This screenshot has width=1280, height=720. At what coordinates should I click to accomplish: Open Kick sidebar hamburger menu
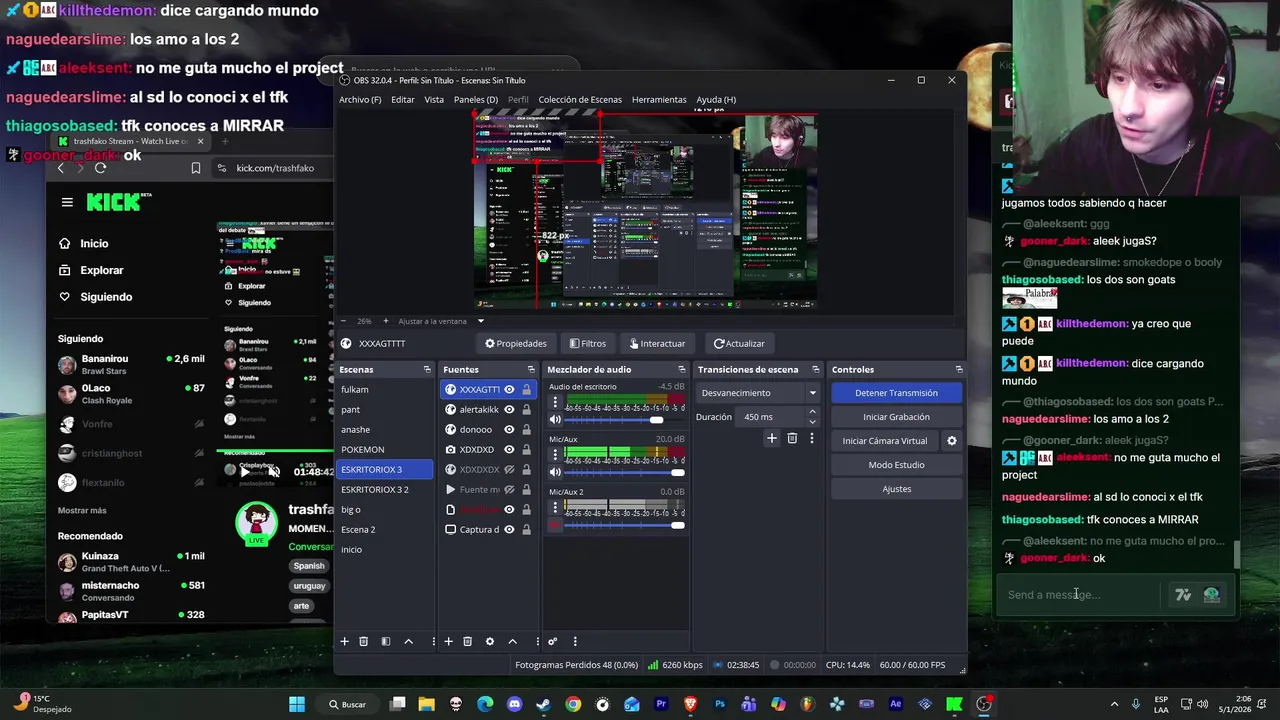(67, 202)
